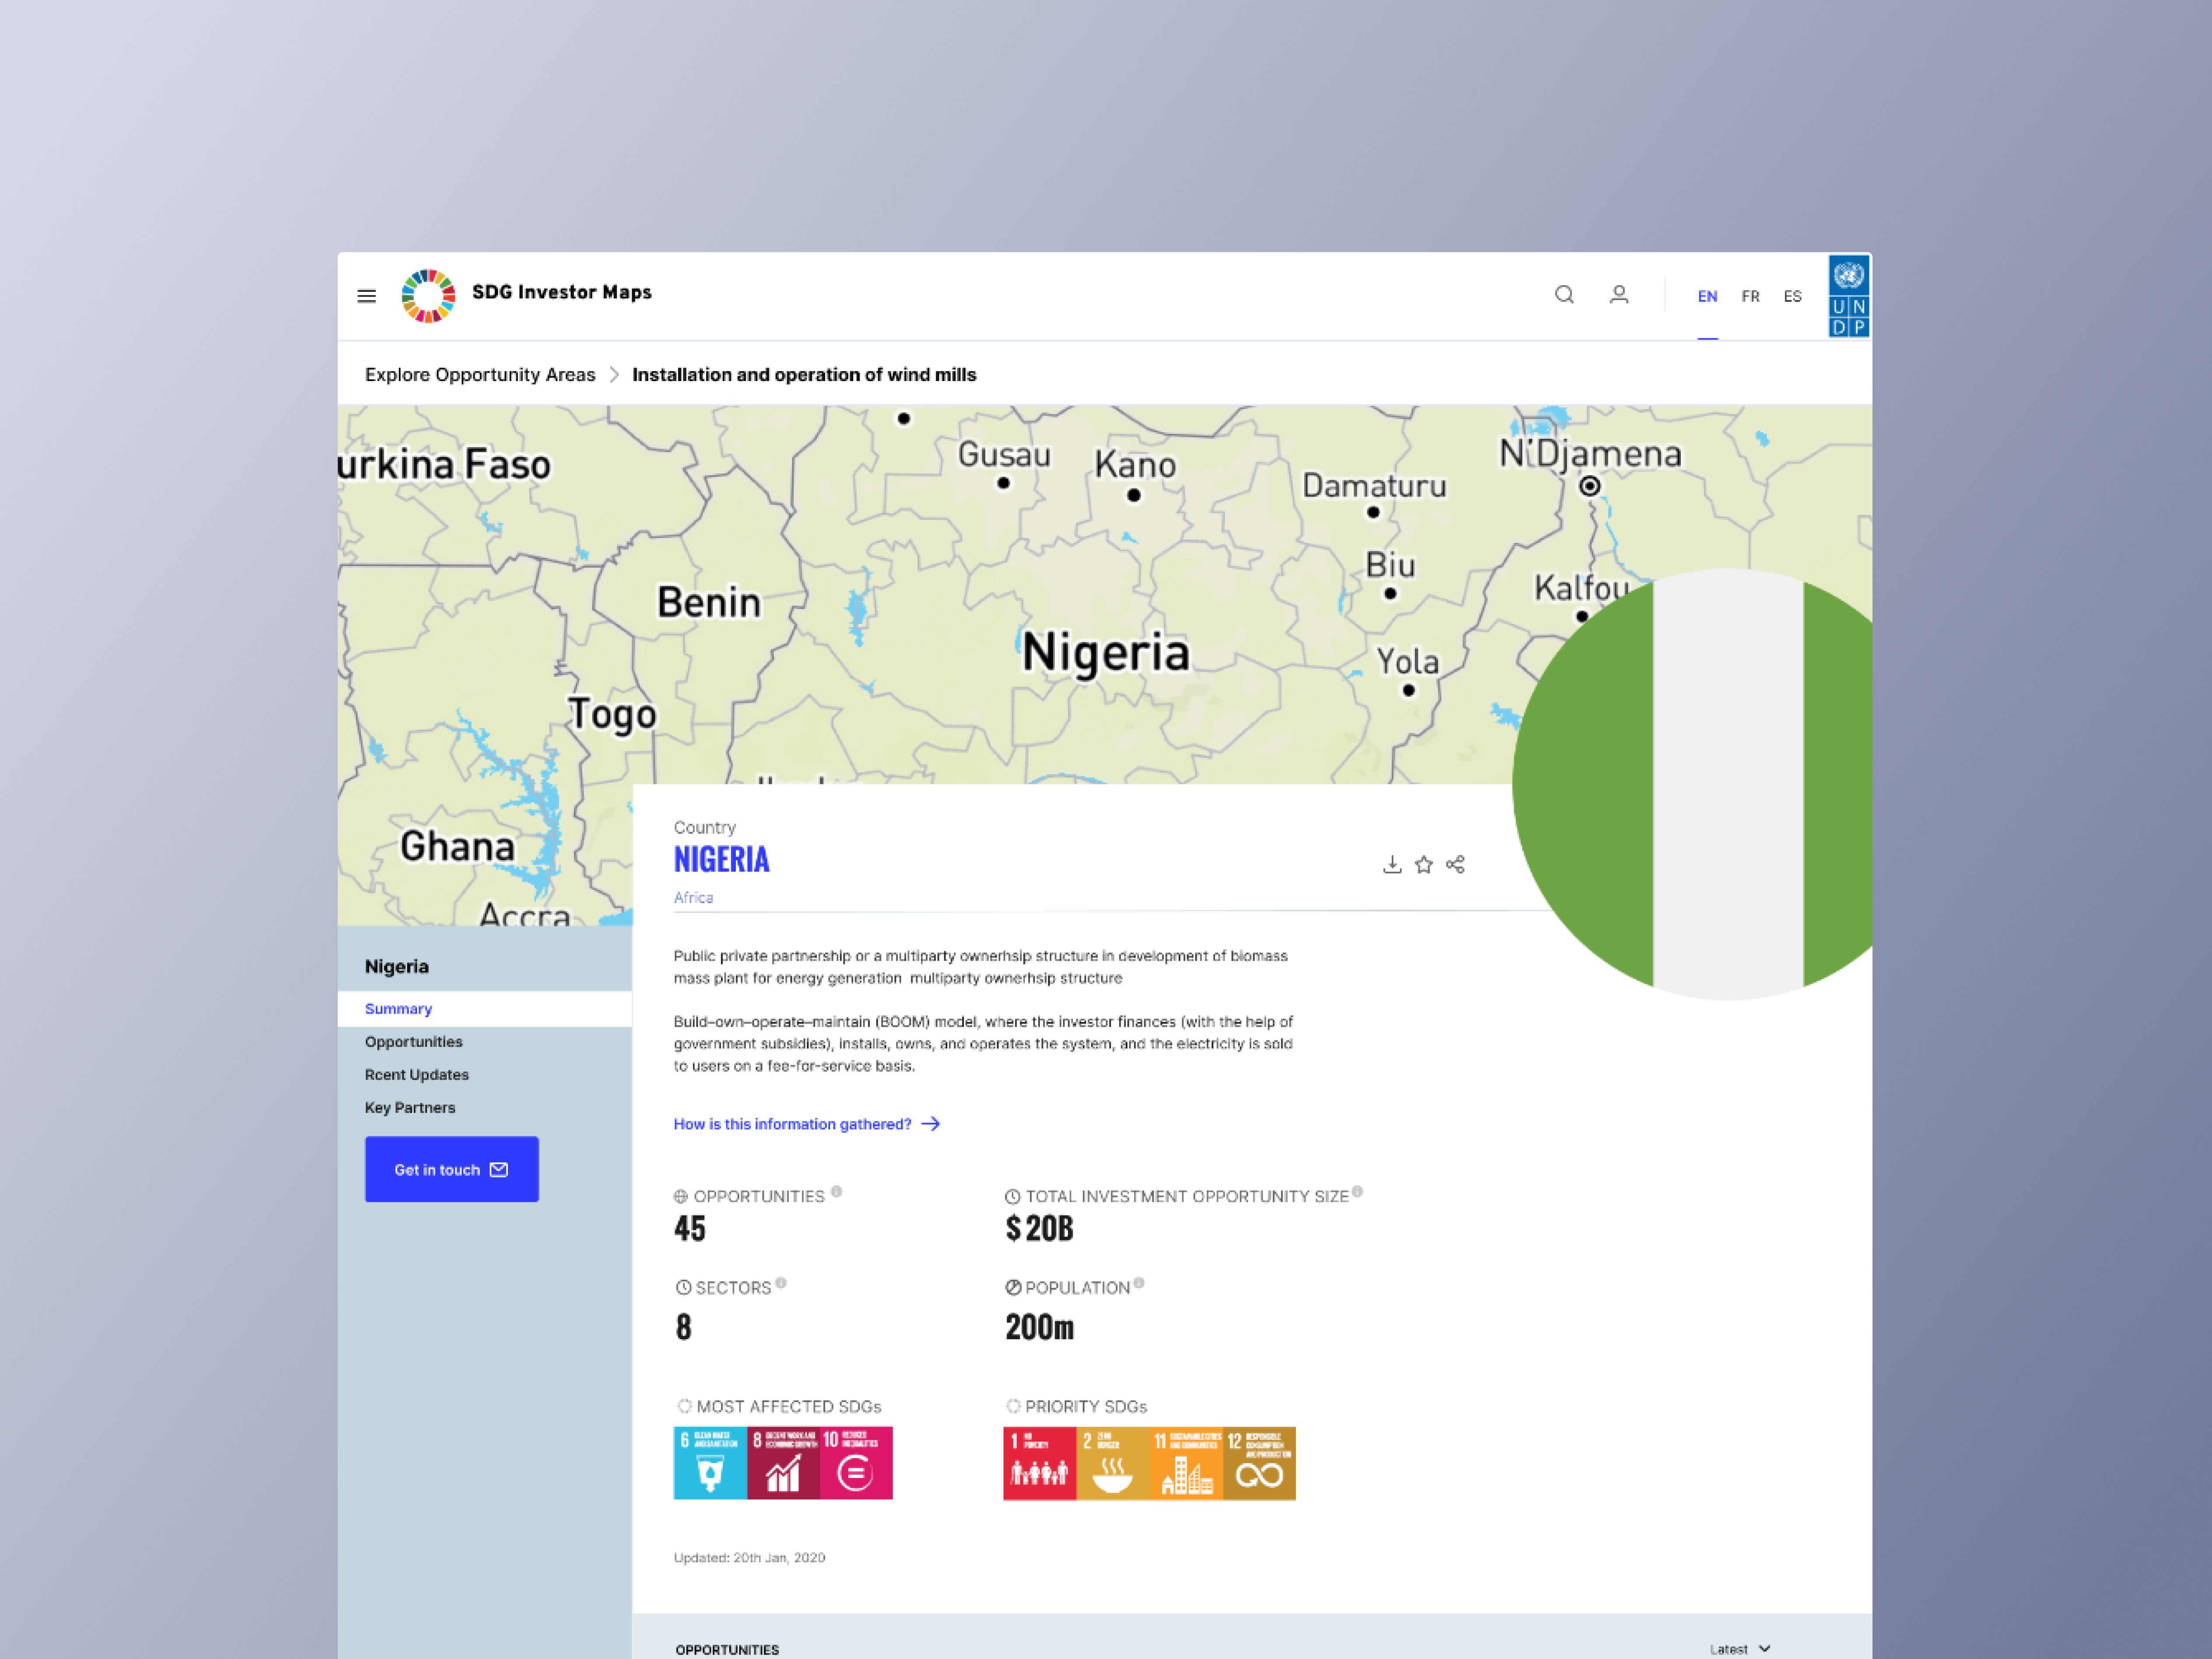The width and height of the screenshot is (2212, 1659).
Task: Select Opportunities in the sidebar
Action: tap(413, 1042)
